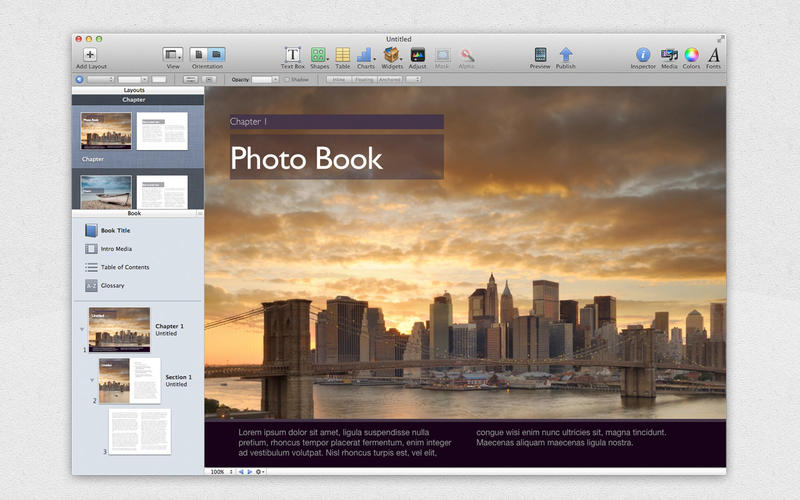800x500 pixels.
Task: Enter full screen mode
Action: tap(720, 39)
